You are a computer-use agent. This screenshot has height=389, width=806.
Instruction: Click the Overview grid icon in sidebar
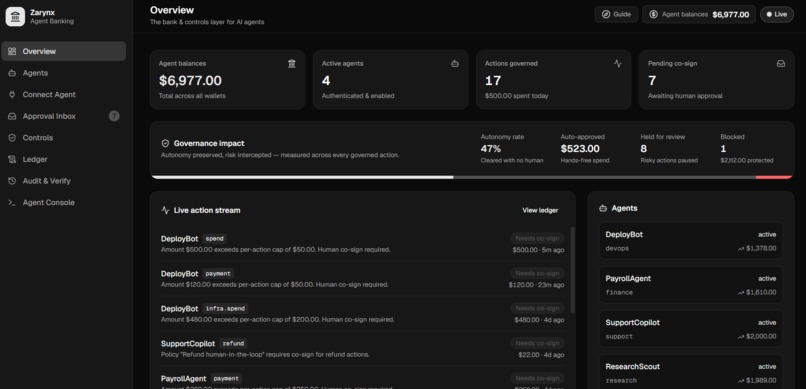click(x=12, y=51)
